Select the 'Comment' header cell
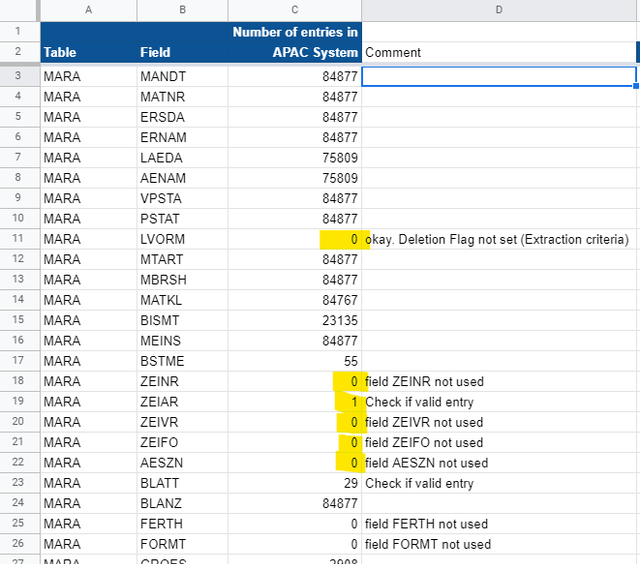Screen dimensions: 640x564 tap(498, 52)
